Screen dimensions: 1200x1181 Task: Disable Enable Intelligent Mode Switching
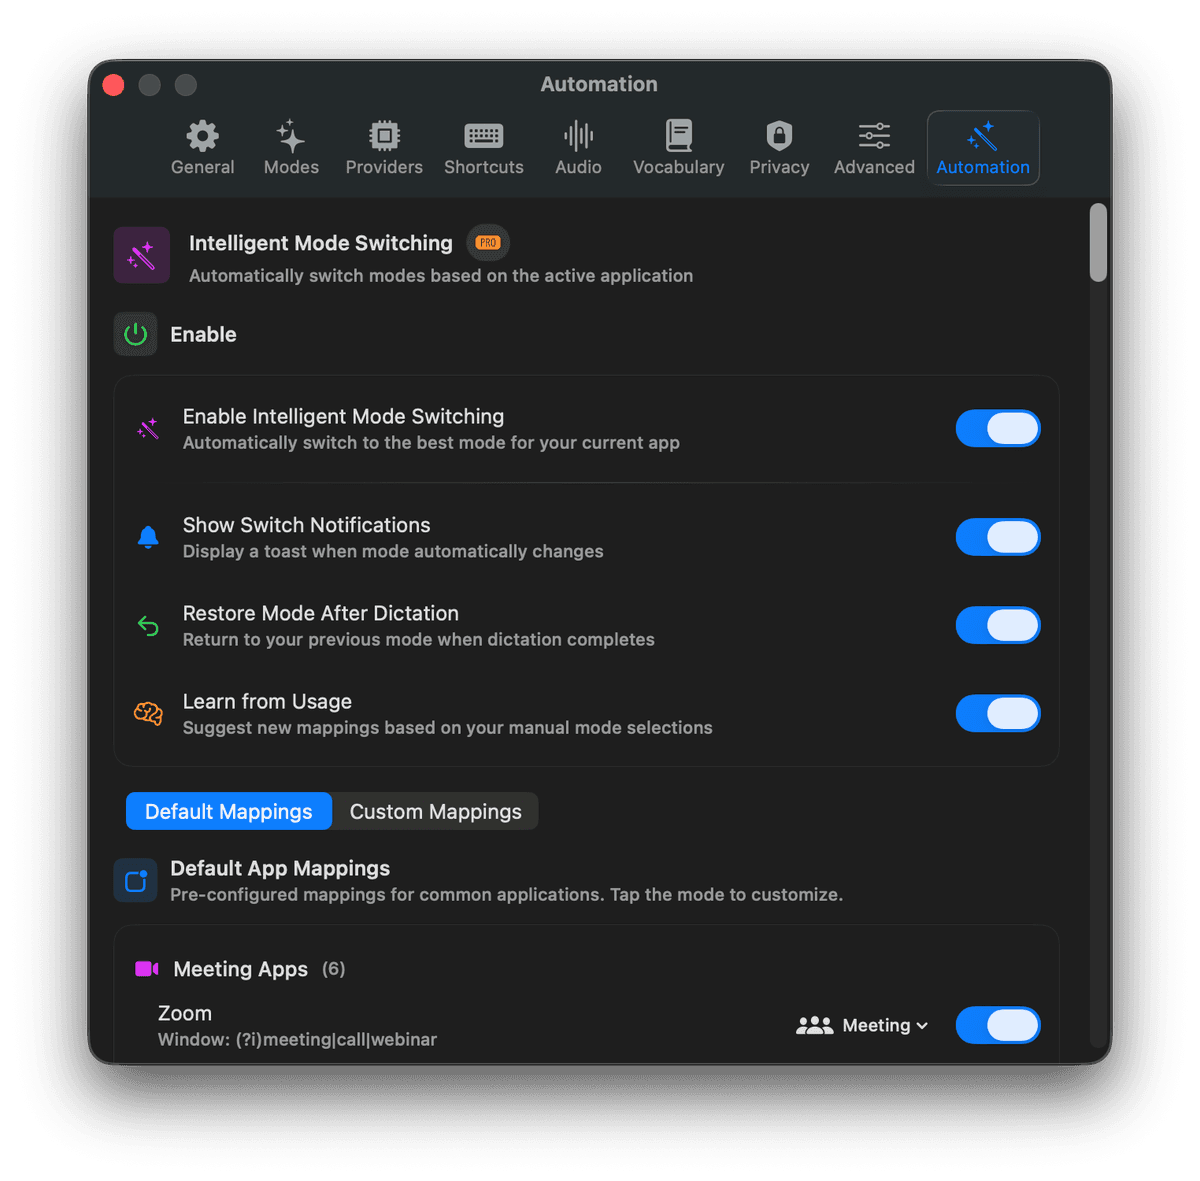click(997, 428)
